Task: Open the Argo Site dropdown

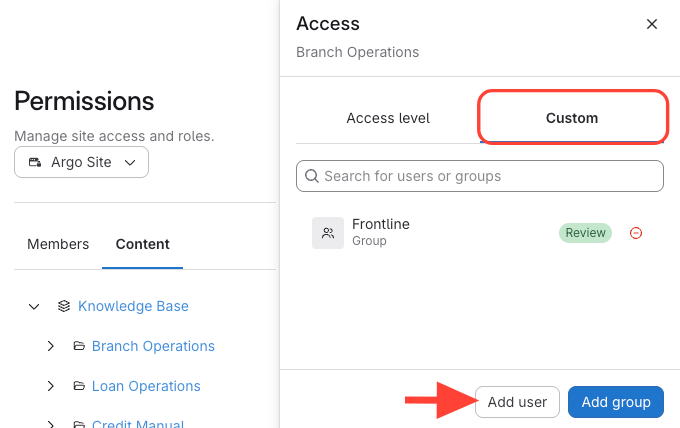Action: click(x=82, y=162)
